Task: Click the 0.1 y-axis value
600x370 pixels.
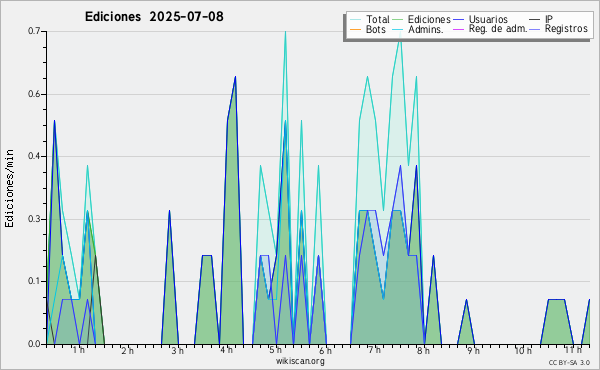Action: [34, 281]
